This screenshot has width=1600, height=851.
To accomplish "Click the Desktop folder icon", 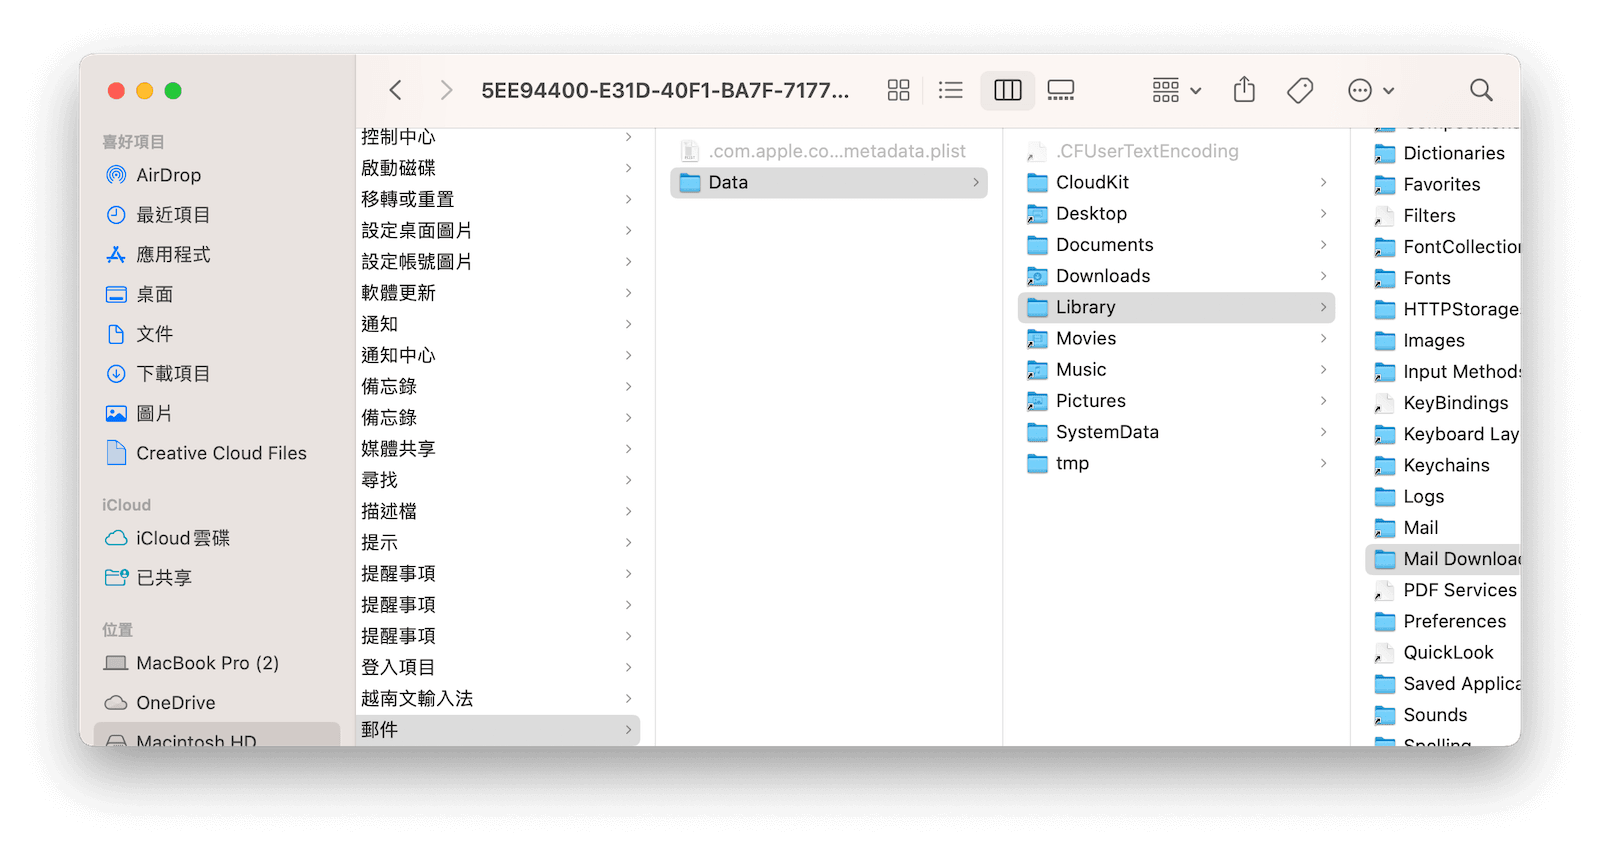I will pyautogui.click(x=1038, y=214).
